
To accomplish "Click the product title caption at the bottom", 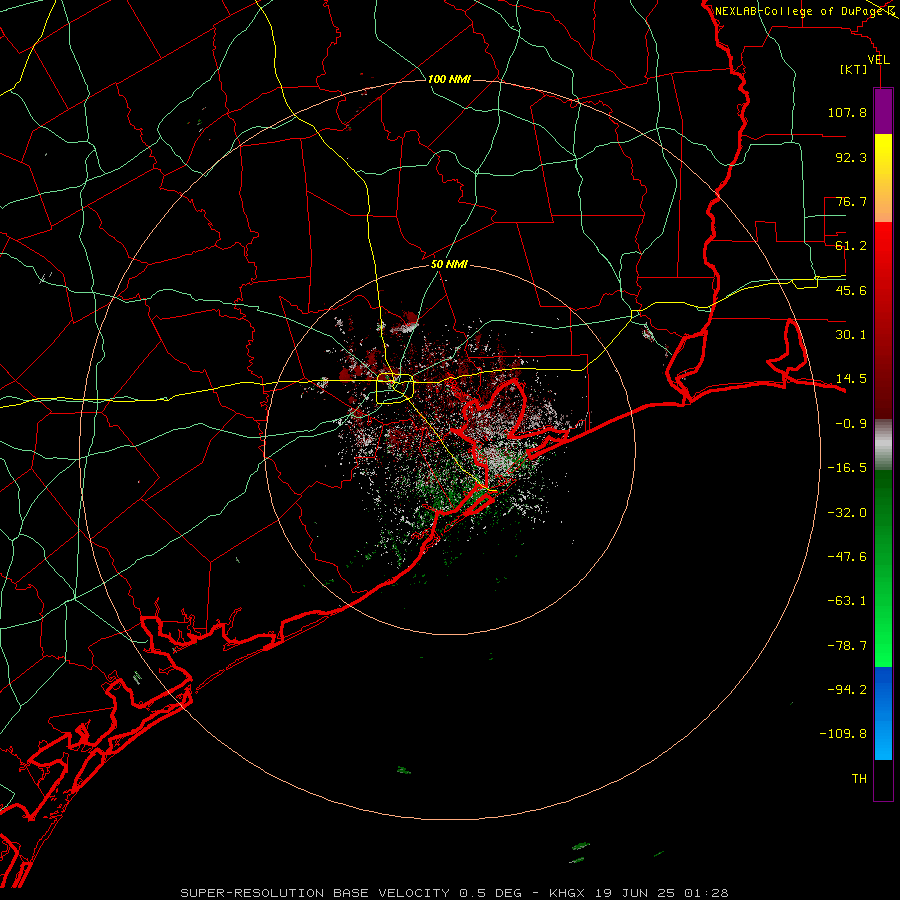I will point(454,893).
